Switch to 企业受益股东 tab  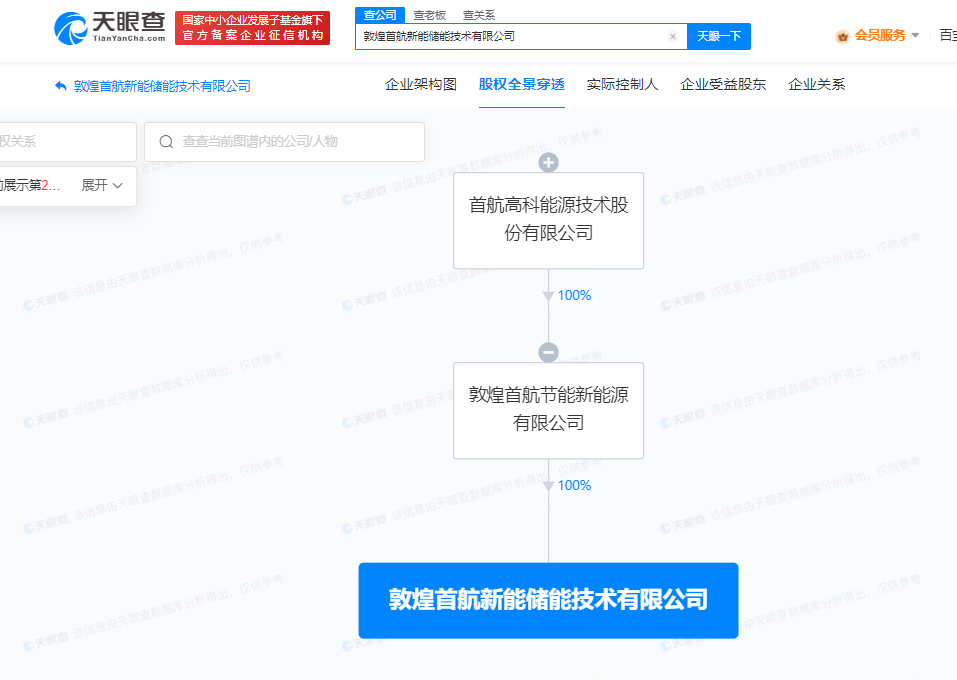point(723,84)
